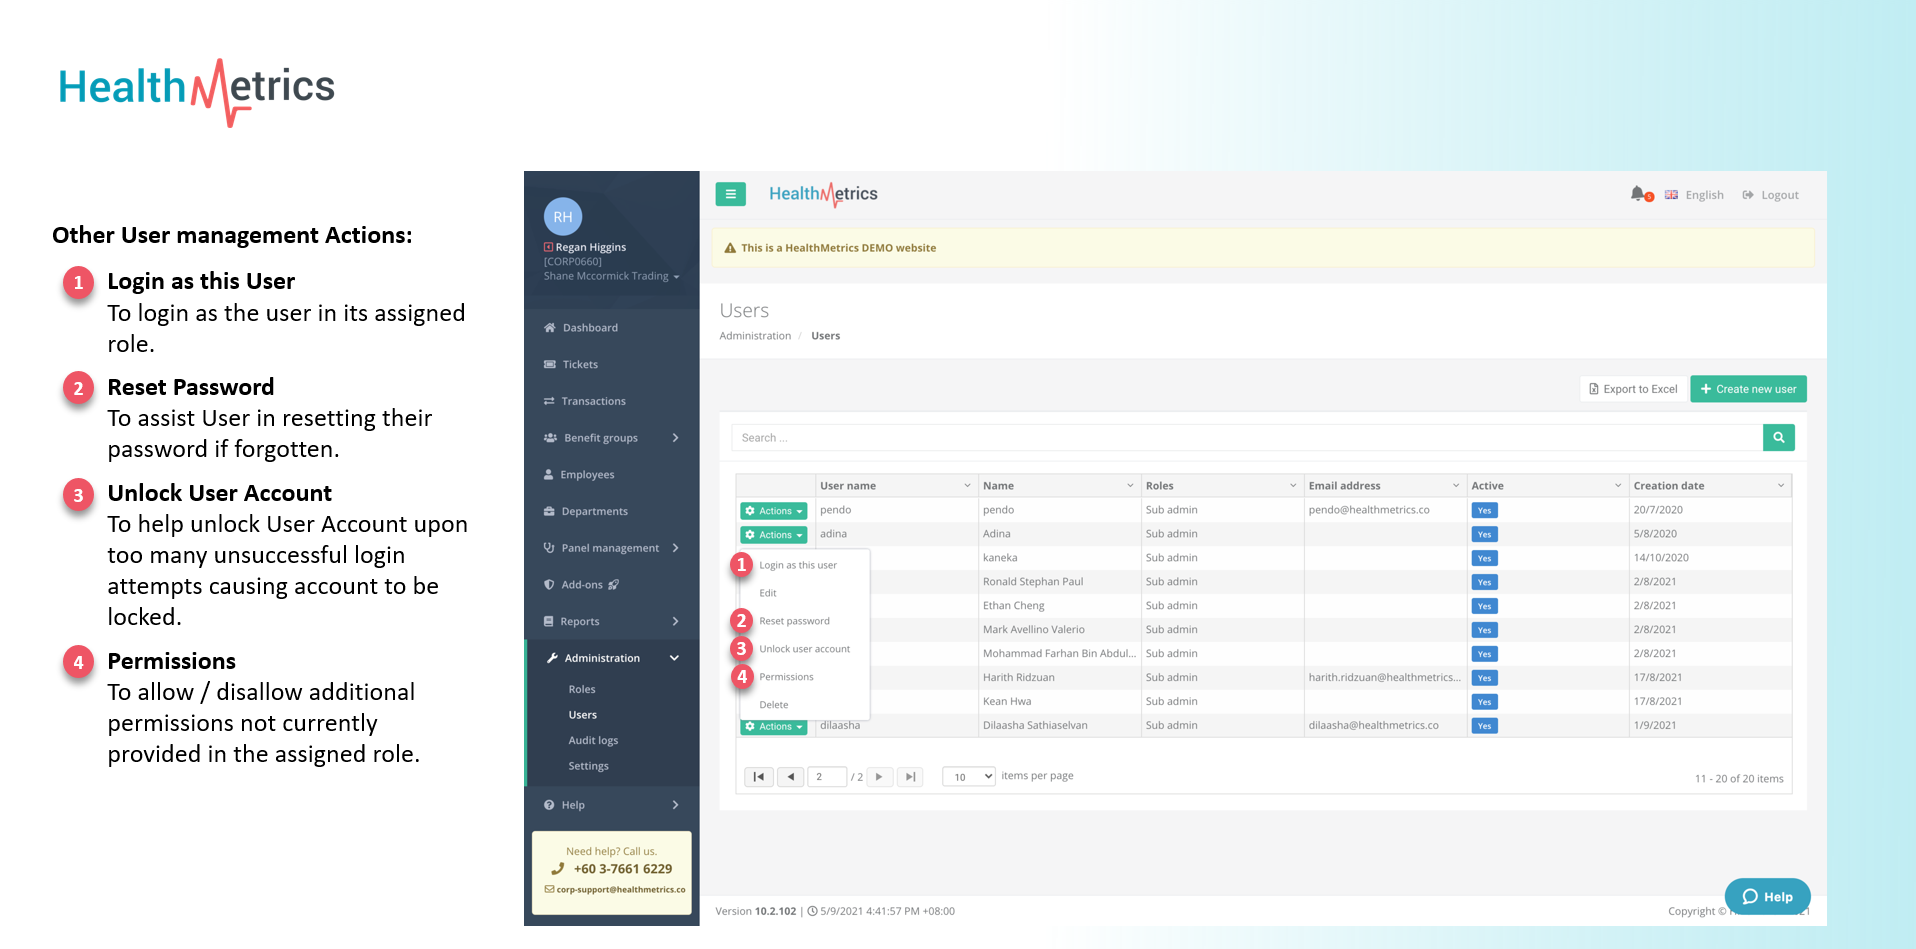1916x949 pixels.
Task: Click the RH user avatar
Action: click(x=562, y=216)
